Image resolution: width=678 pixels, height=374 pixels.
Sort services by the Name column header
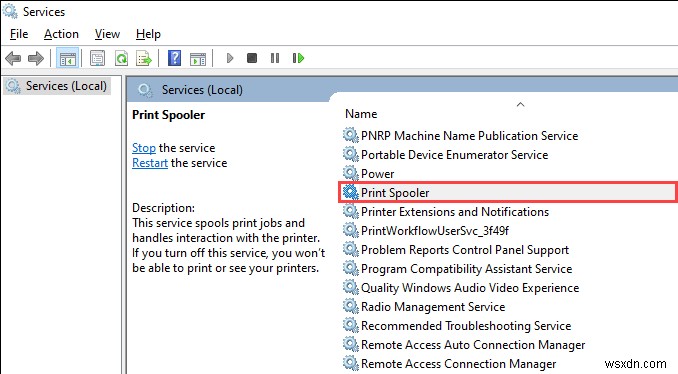(361, 114)
